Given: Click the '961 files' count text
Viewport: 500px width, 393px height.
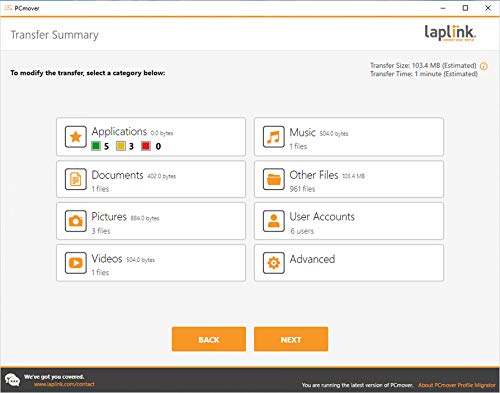Looking at the screenshot, I should 302,189.
